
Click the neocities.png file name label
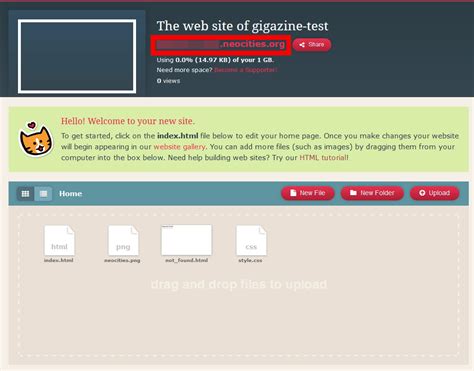pyautogui.click(x=122, y=260)
